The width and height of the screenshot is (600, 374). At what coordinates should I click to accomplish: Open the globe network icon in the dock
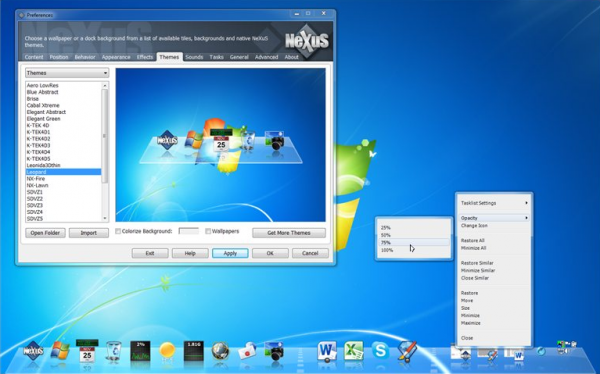220,351
